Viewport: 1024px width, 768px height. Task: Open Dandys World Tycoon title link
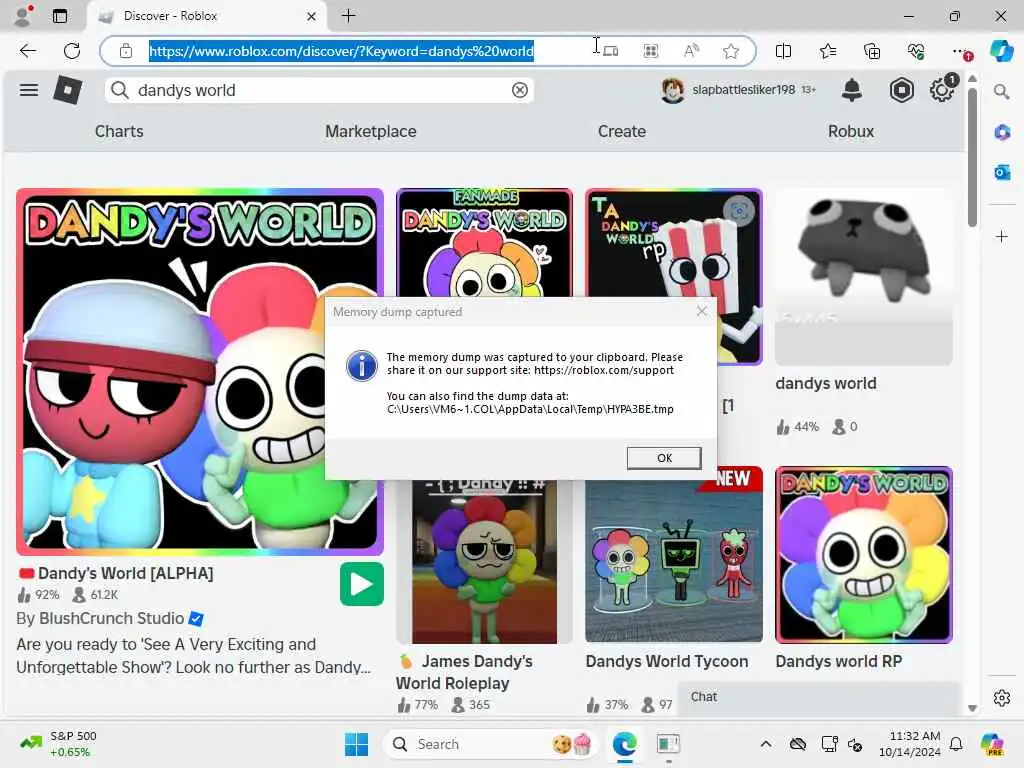667,662
